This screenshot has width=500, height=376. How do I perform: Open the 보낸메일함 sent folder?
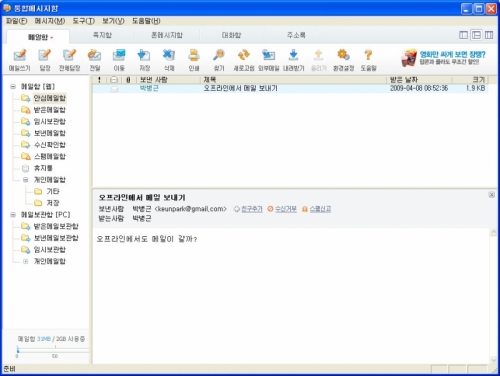tap(50, 133)
